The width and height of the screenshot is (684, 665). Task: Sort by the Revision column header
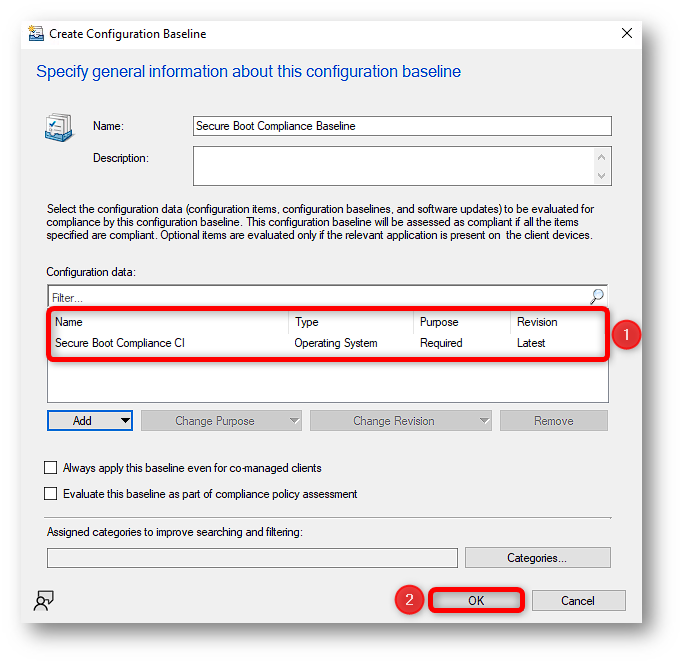pyautogui.click(x=557, y=322)
